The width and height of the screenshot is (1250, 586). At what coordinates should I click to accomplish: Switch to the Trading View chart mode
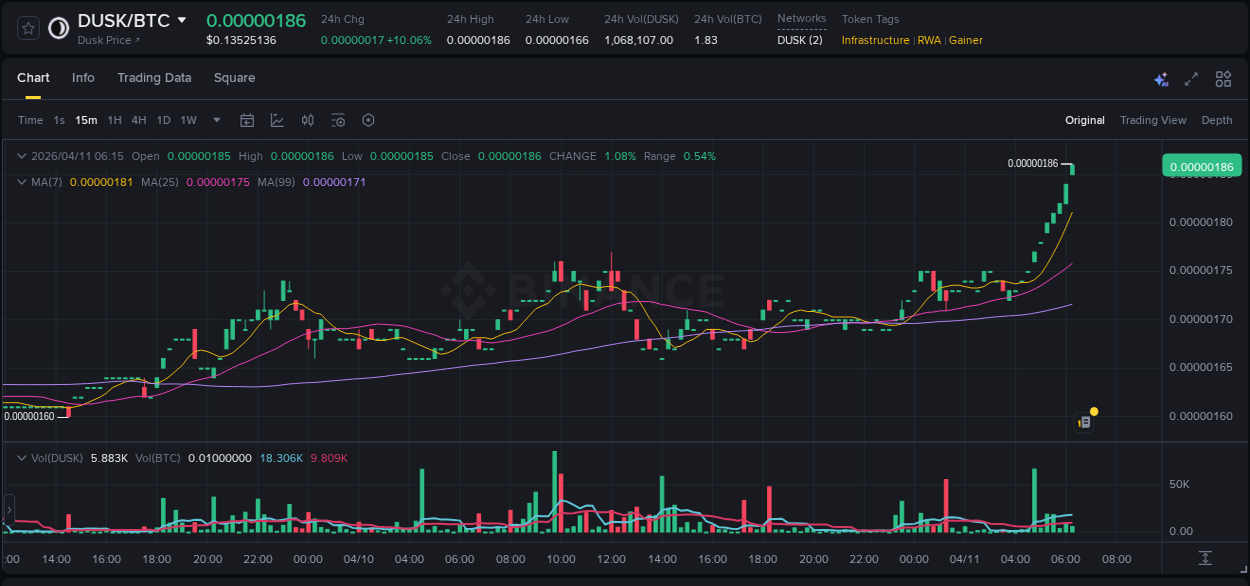click(1153, 120)
